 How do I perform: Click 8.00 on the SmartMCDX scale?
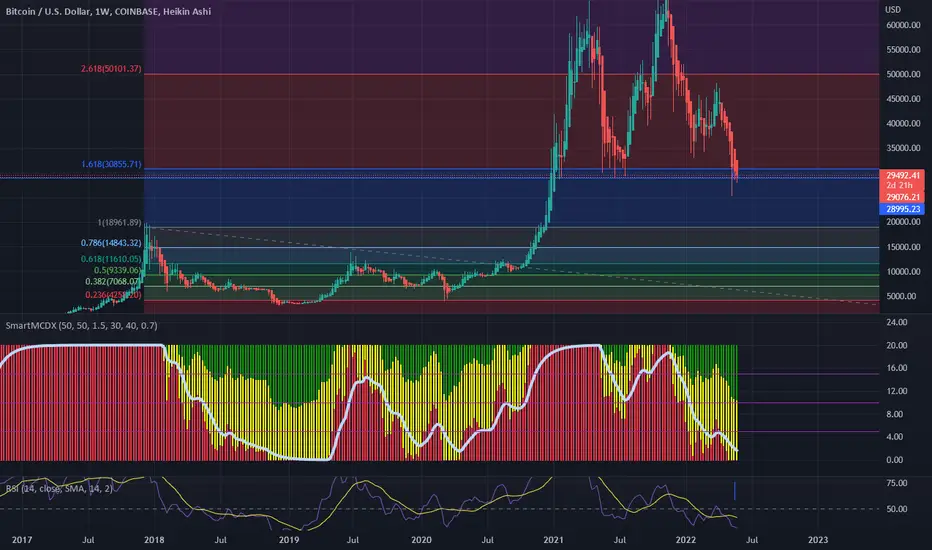click(897, 414)
